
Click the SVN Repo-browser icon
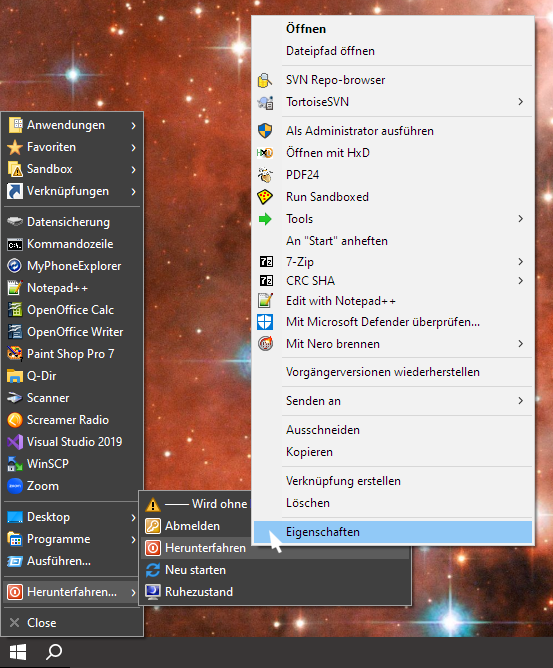tap(265, 80)
